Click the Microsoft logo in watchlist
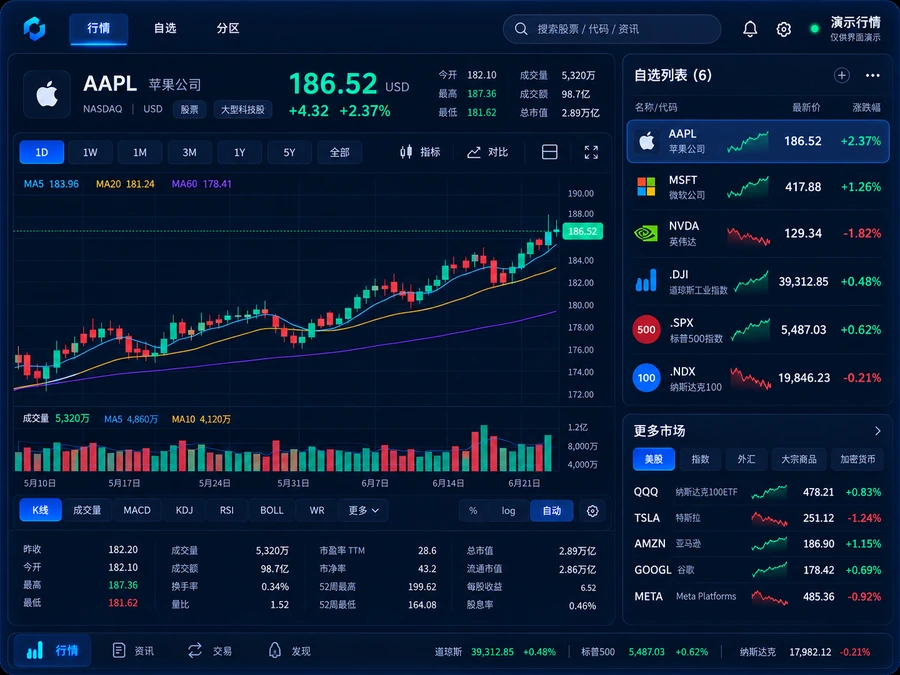 tap(646, 187)
